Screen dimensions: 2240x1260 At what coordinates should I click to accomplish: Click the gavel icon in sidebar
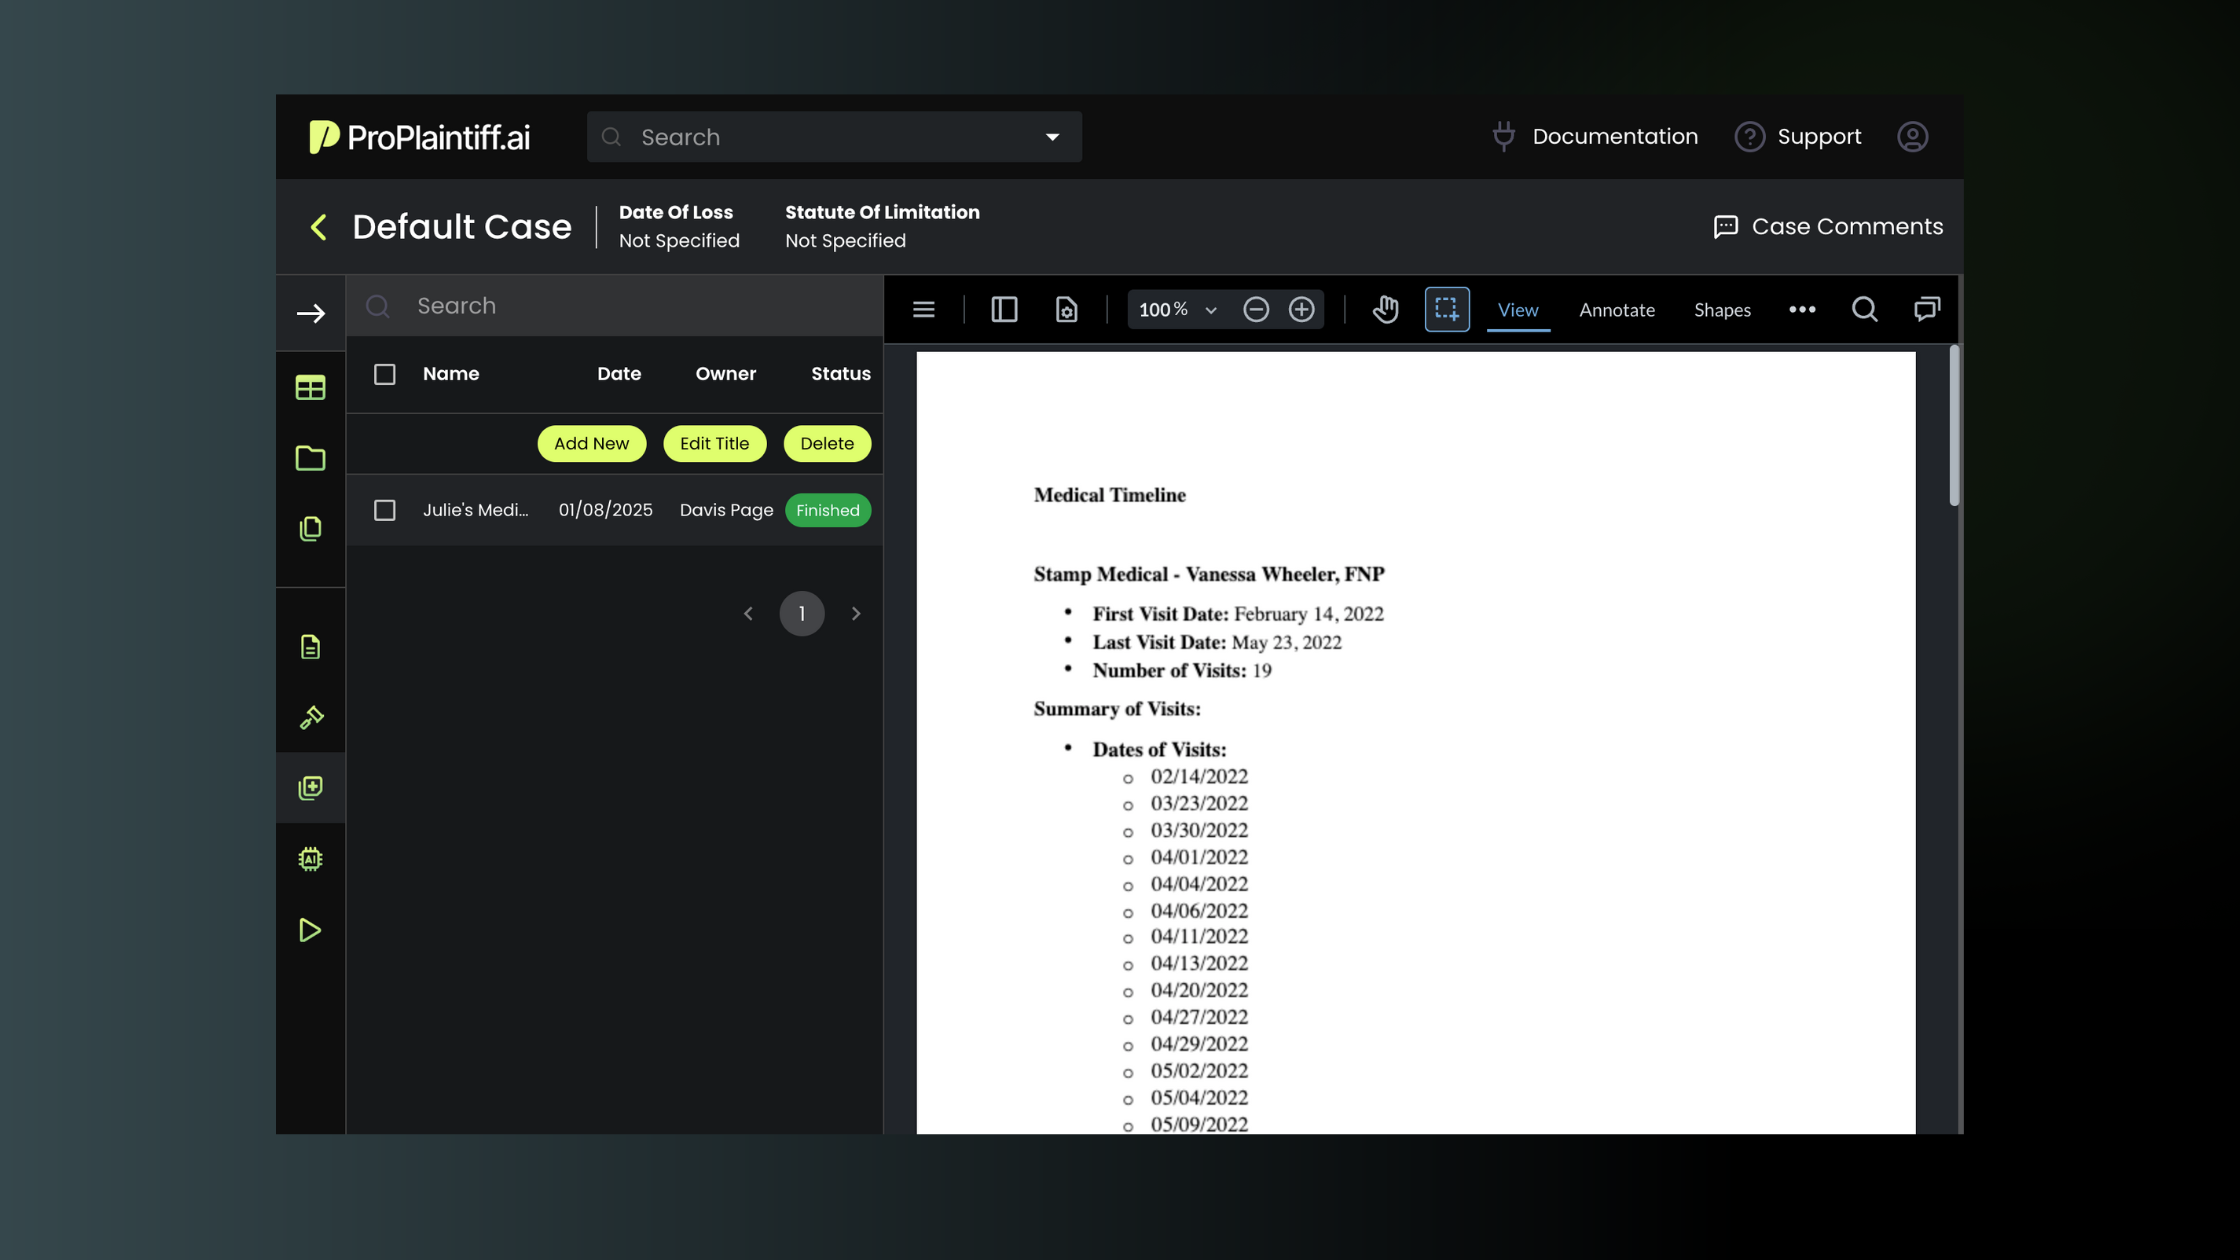click(310, 717)
